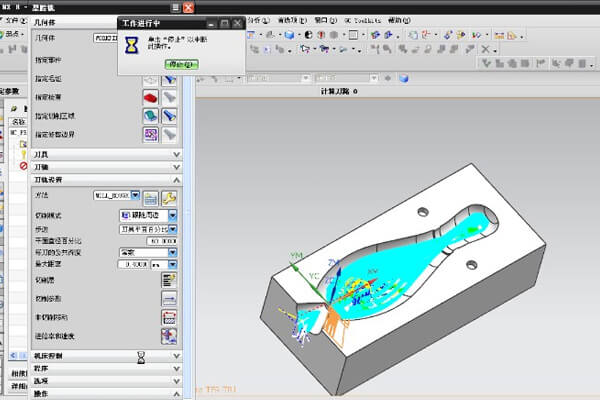600x400 pixels.
Task: Open the 方法 (Method) dropdown list
Action: tap(135, 197)
